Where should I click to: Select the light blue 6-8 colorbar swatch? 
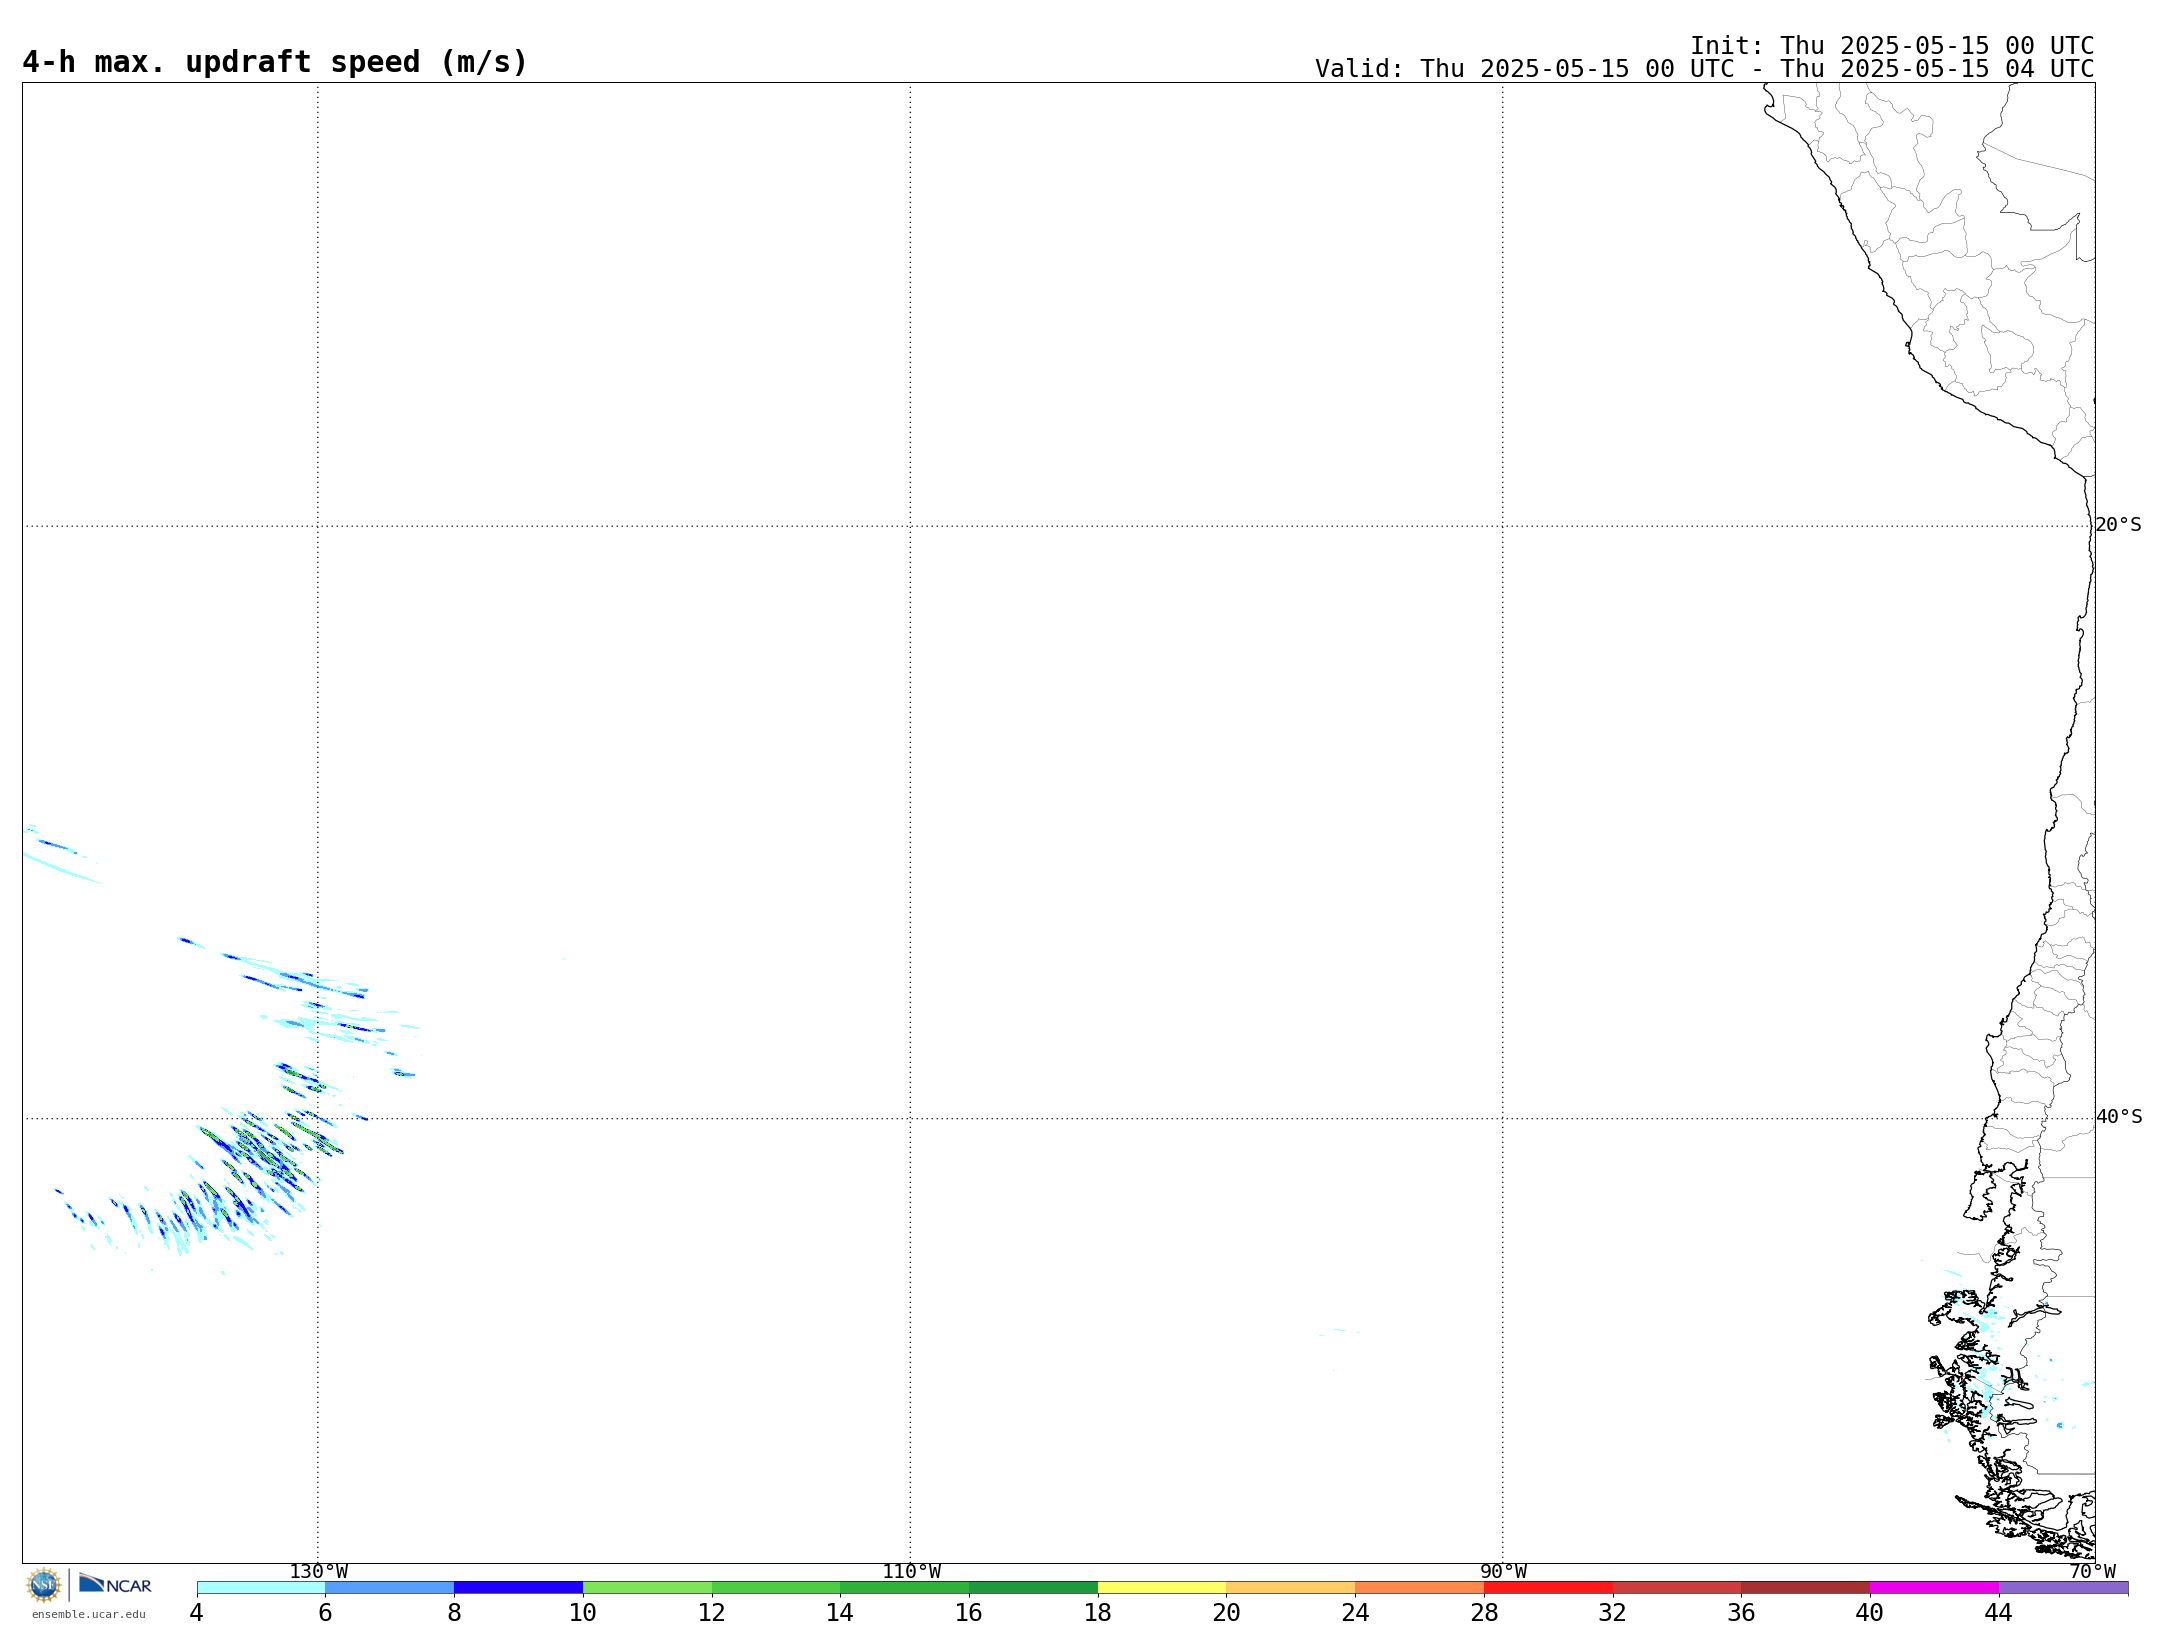[390, 1588]
